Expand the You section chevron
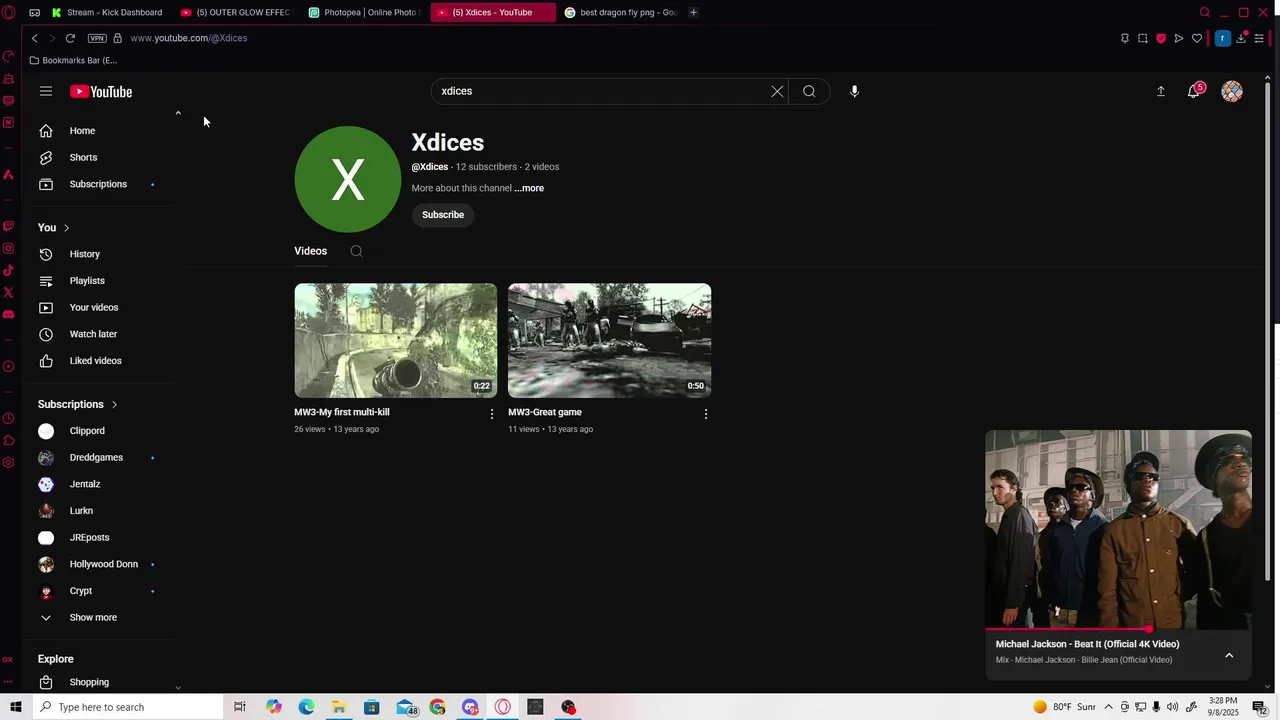 (x=66, y=228)
